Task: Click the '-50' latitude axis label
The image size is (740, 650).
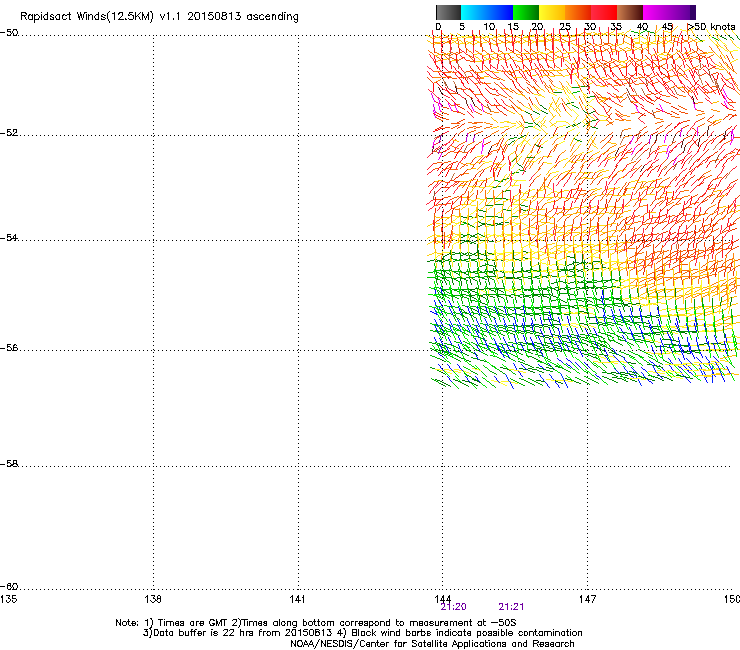Action: [9, 33]
